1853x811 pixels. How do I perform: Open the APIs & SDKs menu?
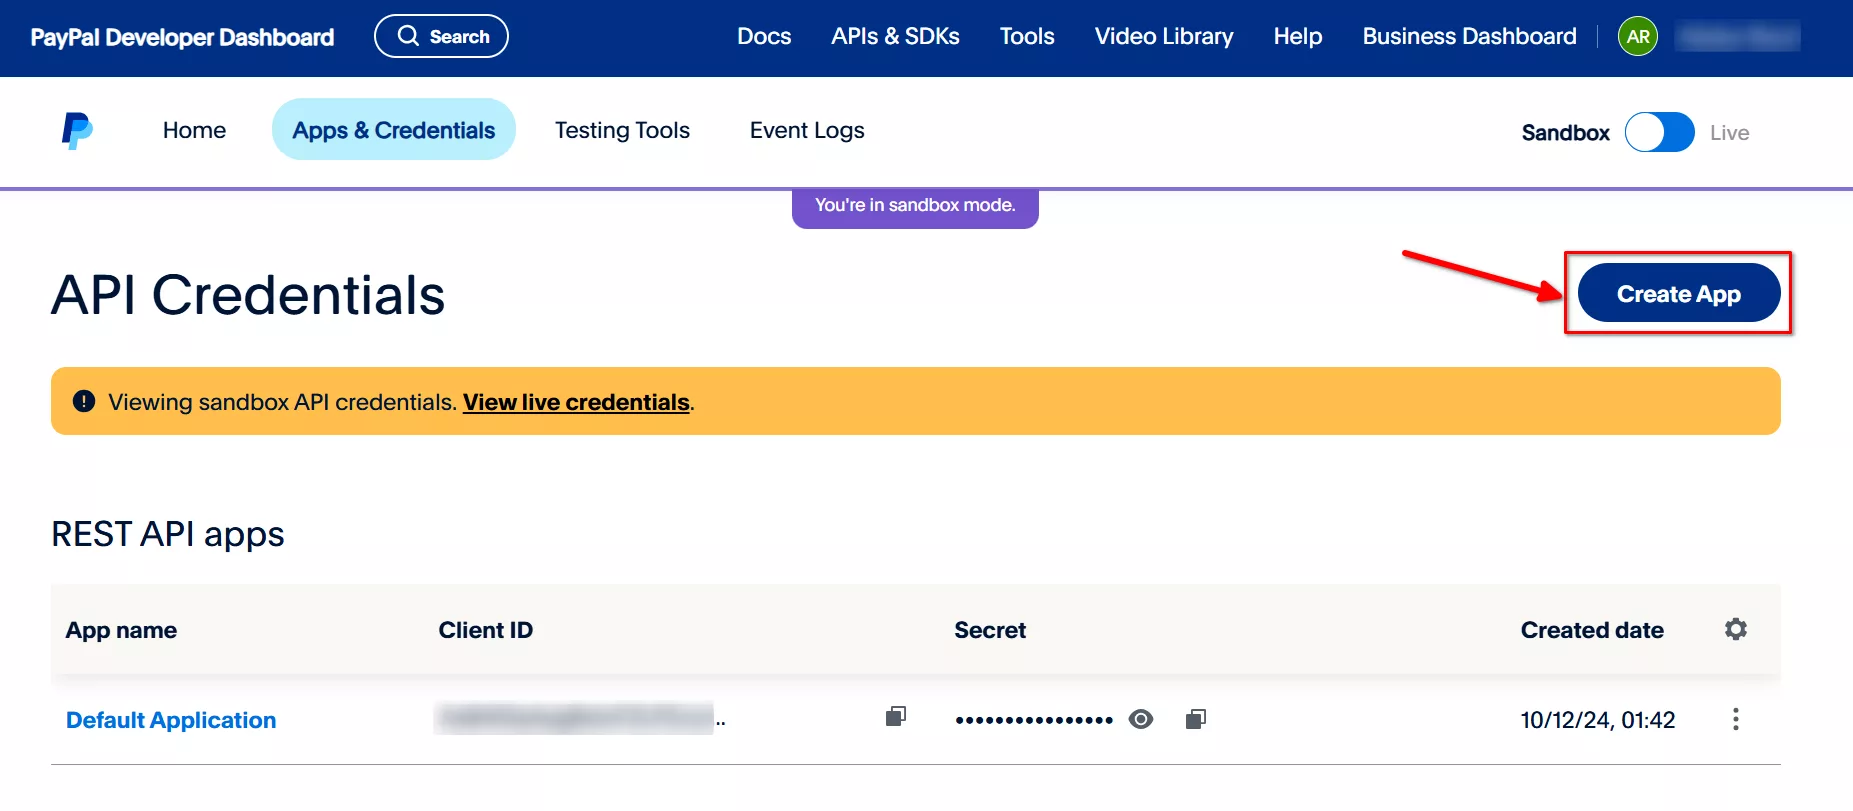coord(895,37)
